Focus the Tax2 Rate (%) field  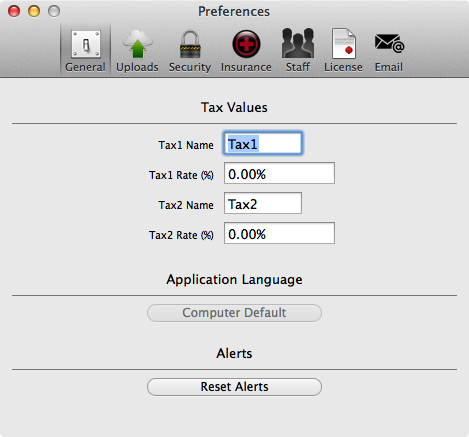(x=279, y=233)
